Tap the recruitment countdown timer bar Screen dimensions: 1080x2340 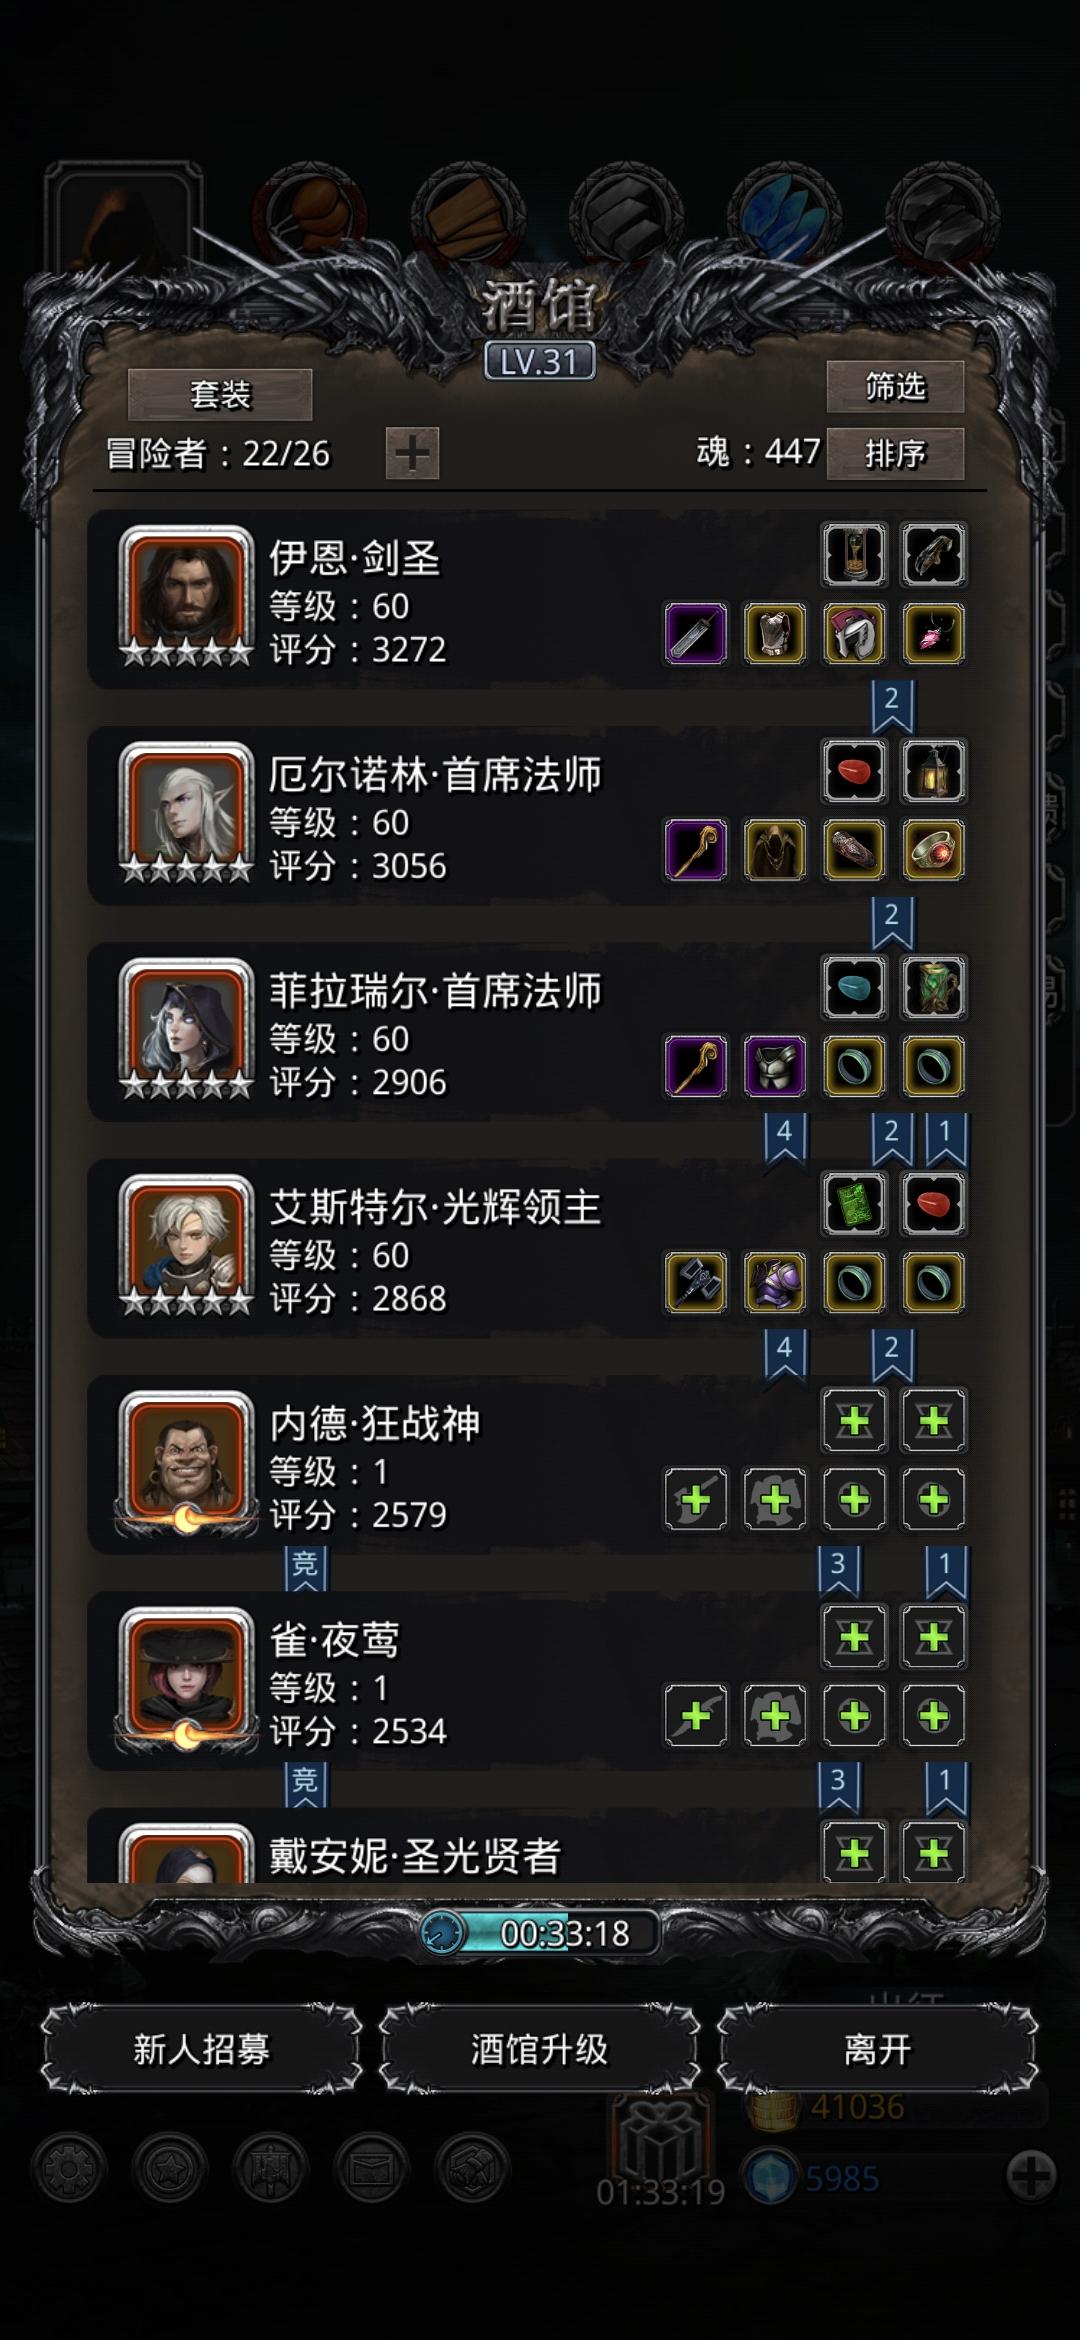[x=540, y=1933]
